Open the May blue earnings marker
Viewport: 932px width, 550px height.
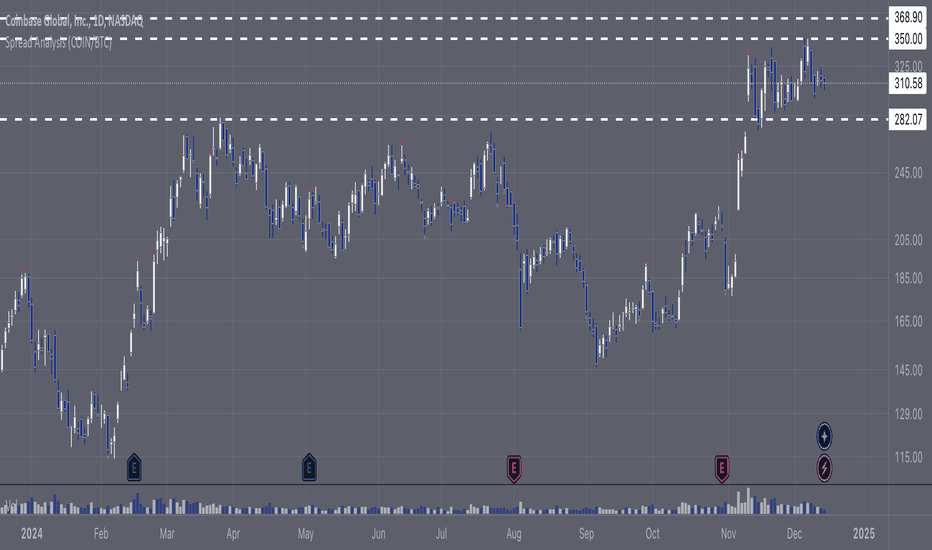(x=309, y=468)
